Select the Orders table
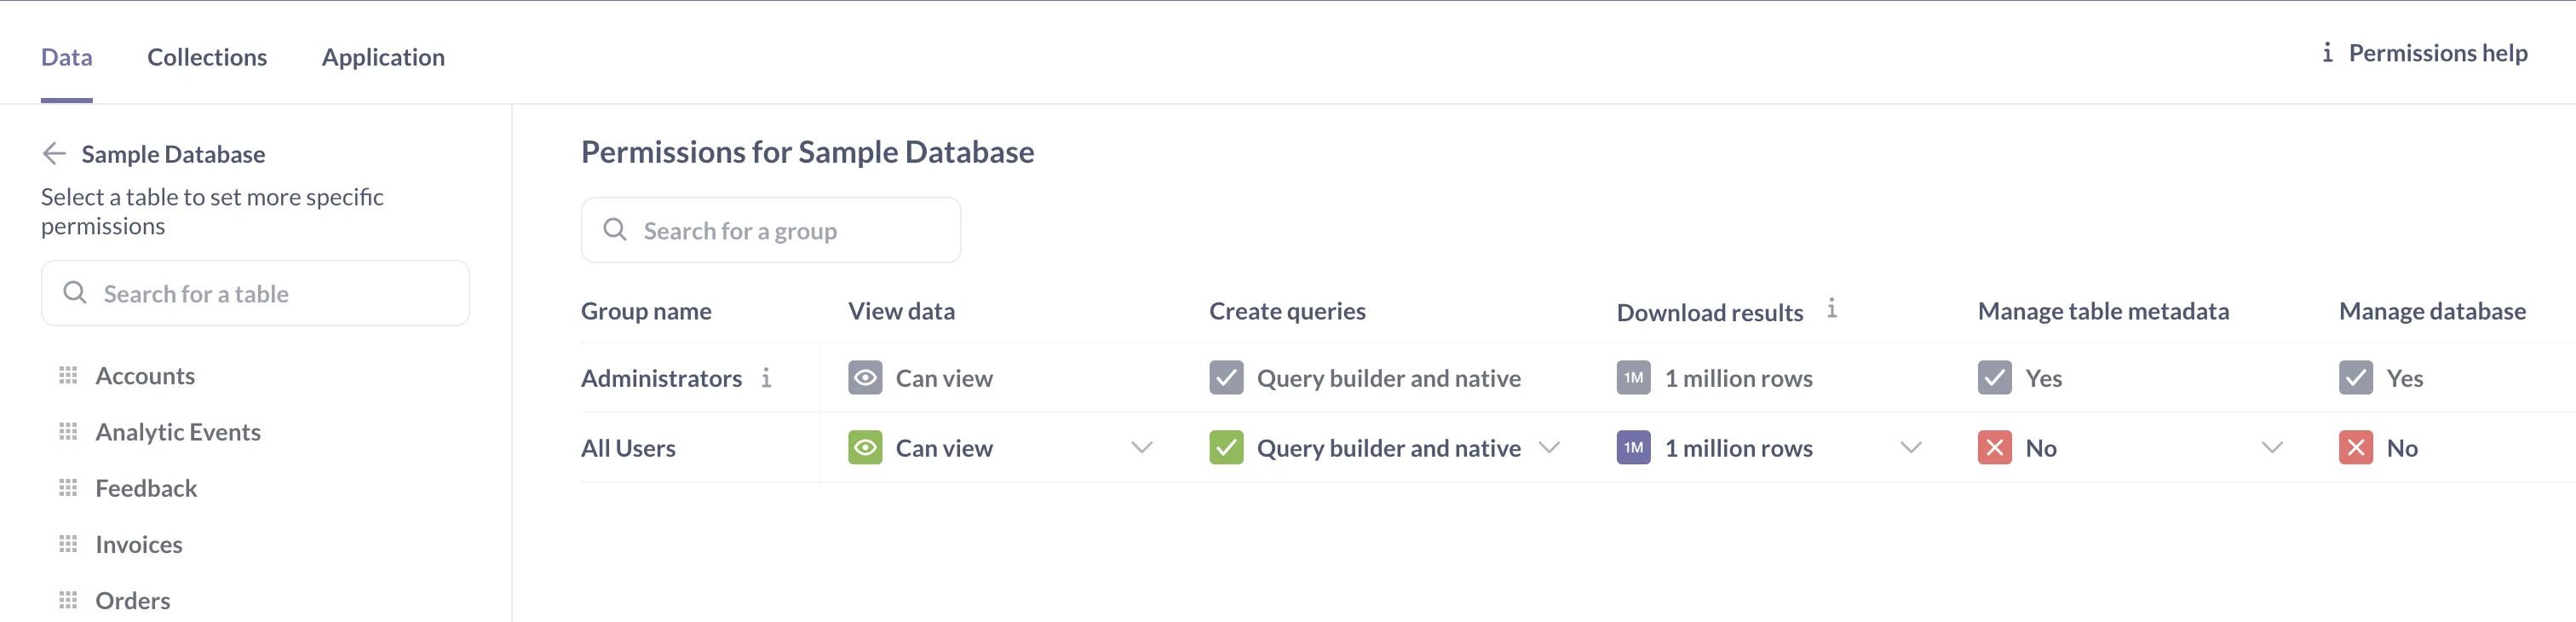Image resolution: width=2576 pixels, height=622 pixels. pyautogui.click(x=133, y=599)
